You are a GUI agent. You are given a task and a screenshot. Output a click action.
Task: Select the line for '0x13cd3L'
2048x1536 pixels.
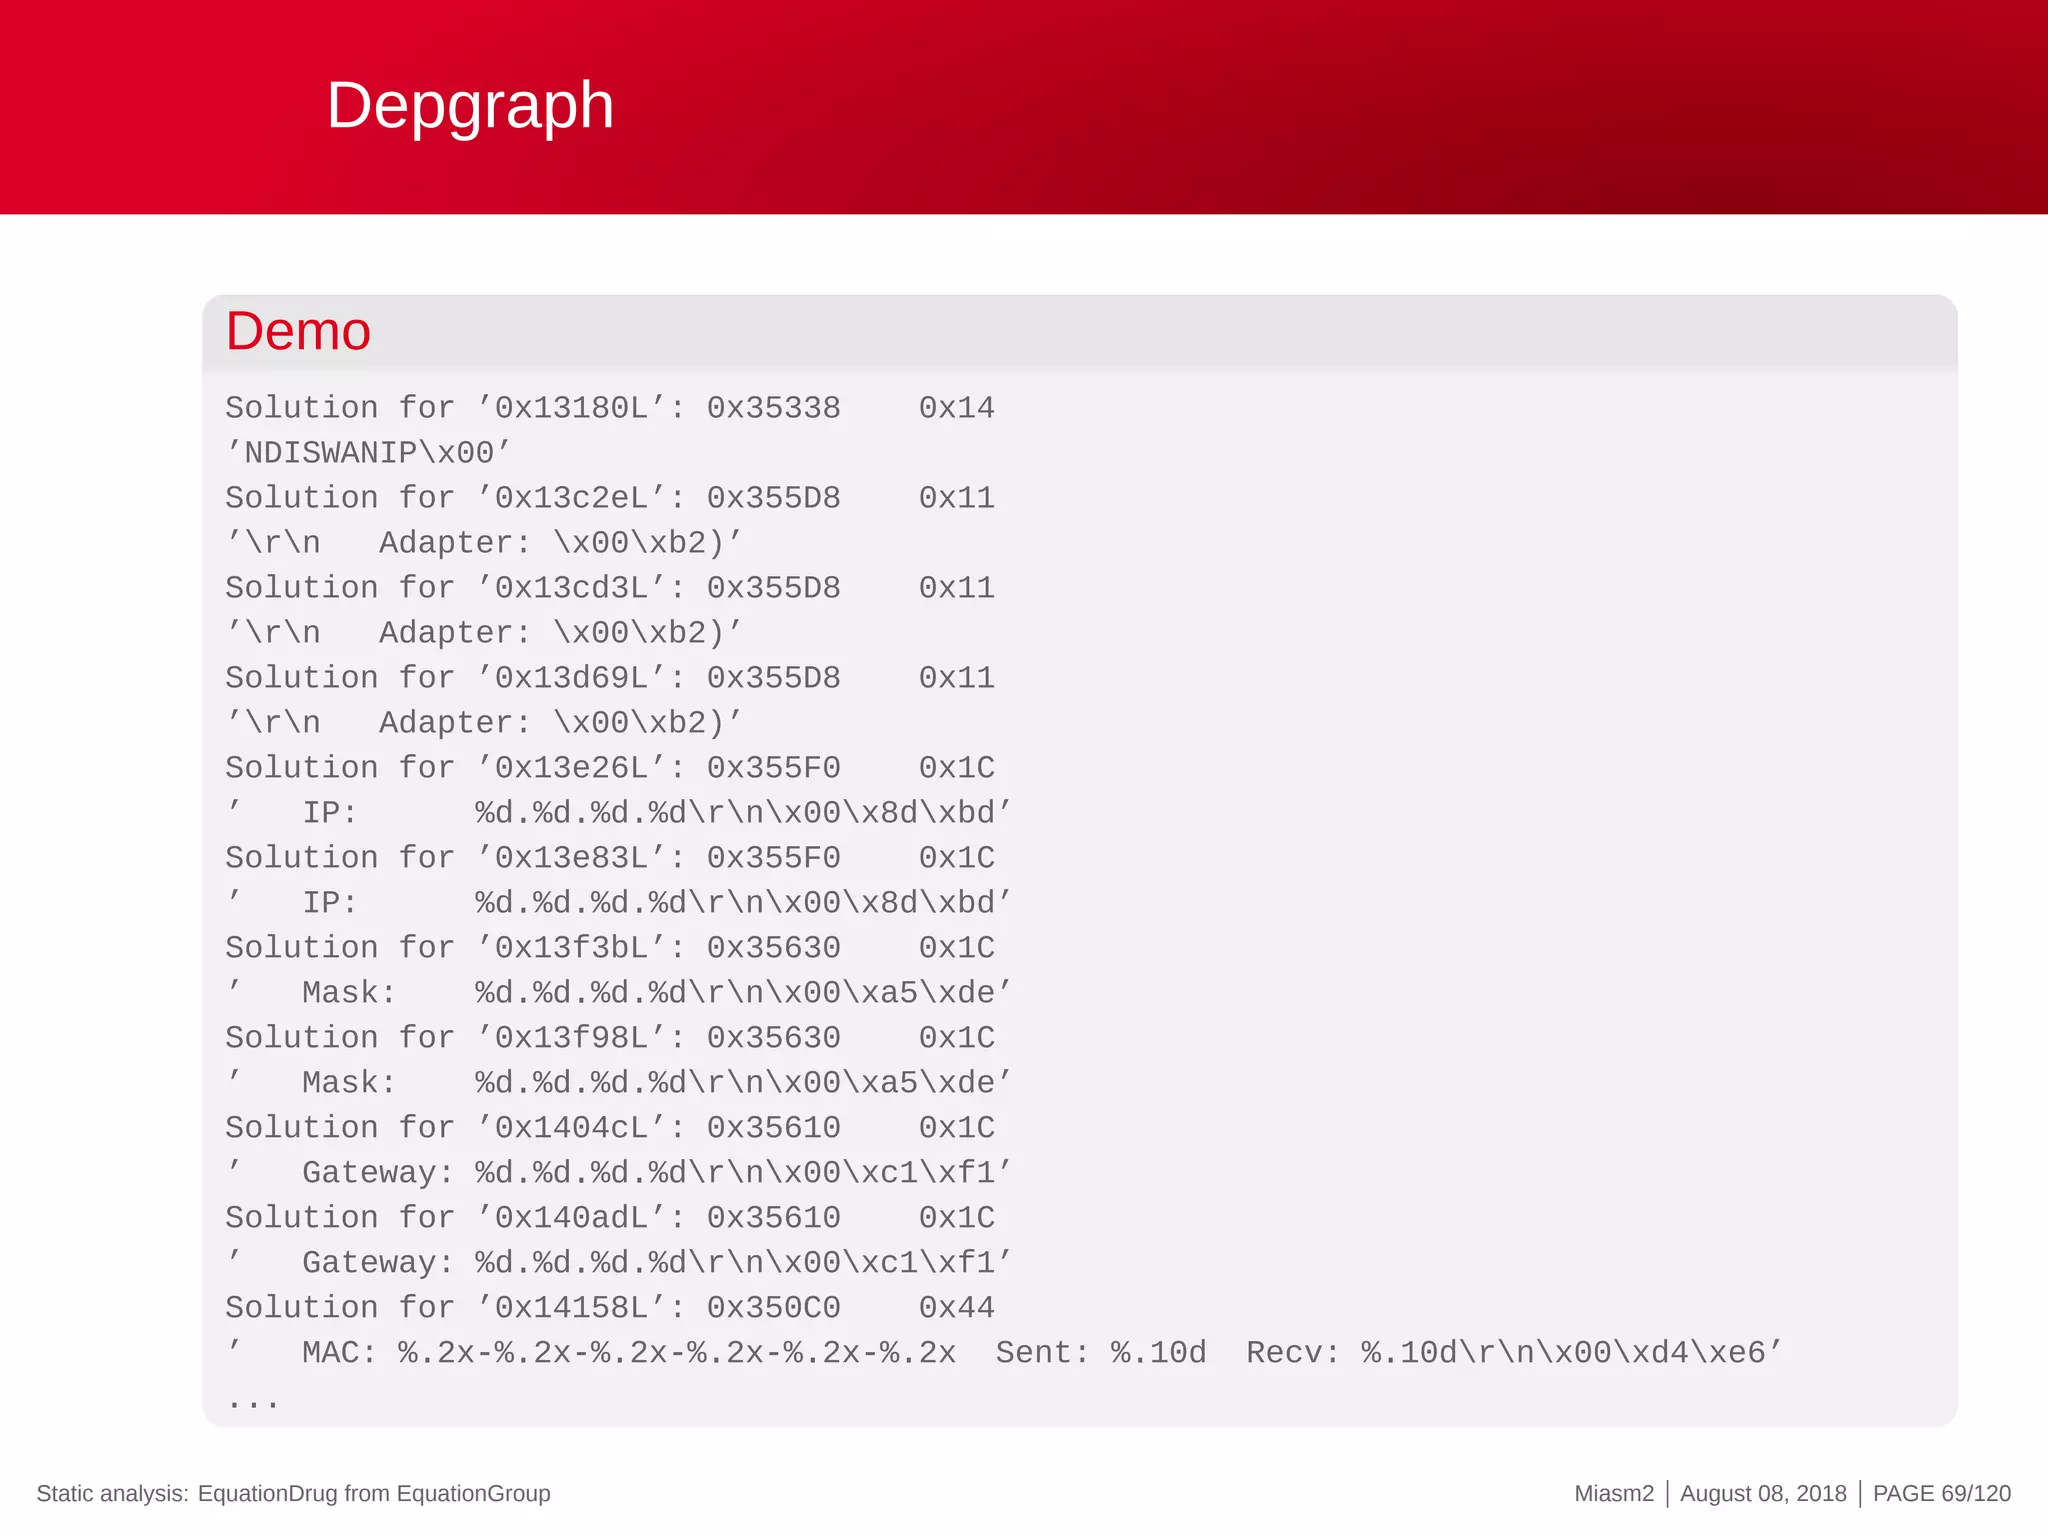point(610,588)
